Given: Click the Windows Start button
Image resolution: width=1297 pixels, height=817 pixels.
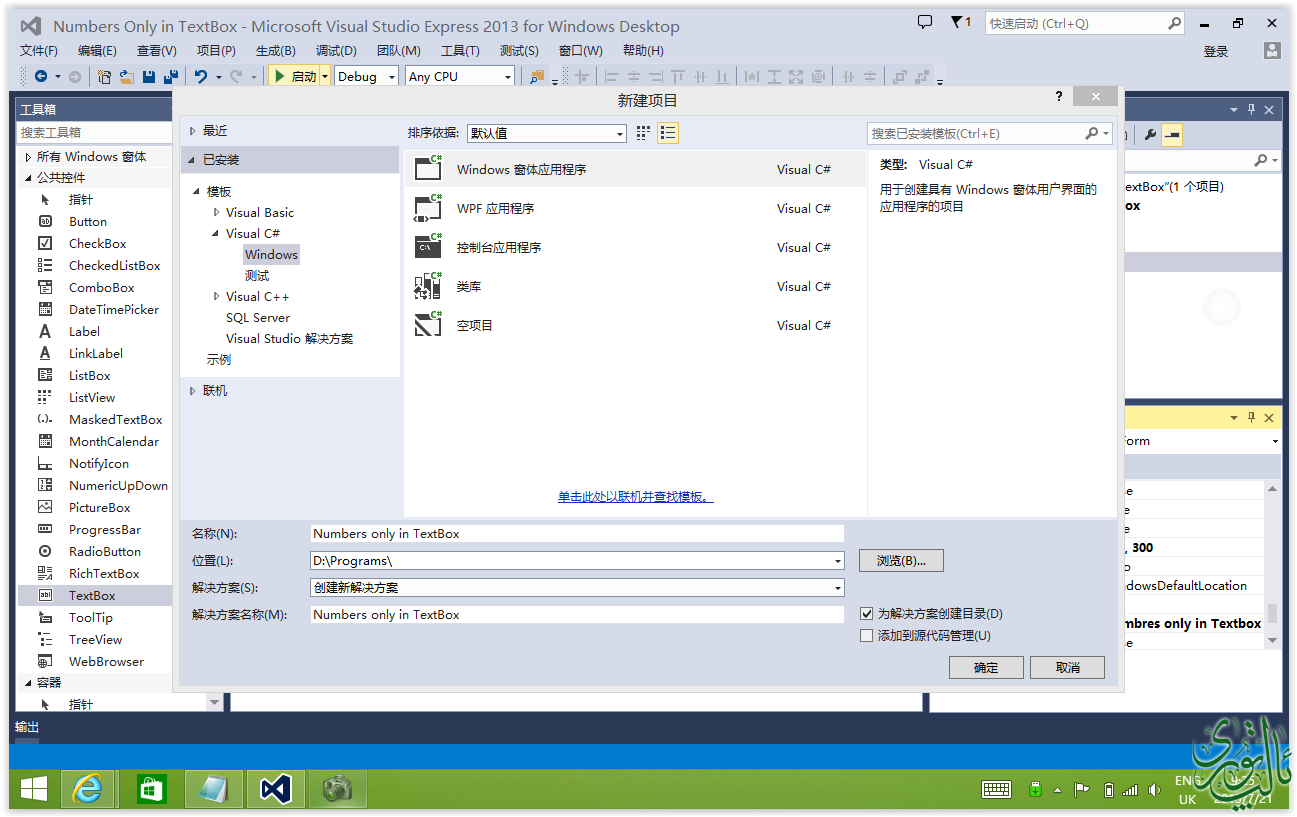Looking at the screenshot, I should (34, 790).
